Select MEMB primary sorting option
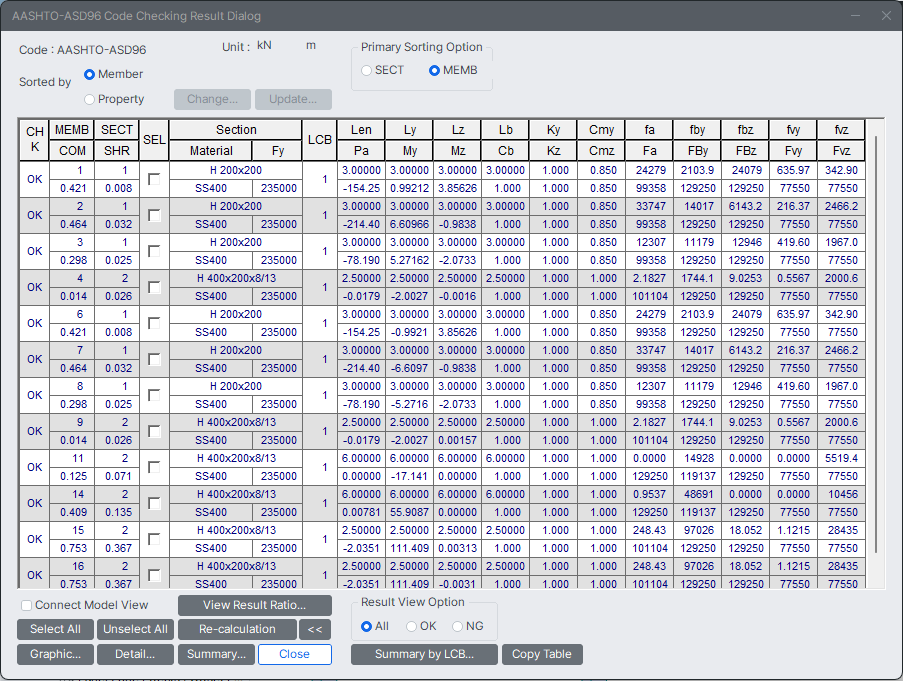Image resolution: width=903 pixels, height=681 pixels. 435,70
